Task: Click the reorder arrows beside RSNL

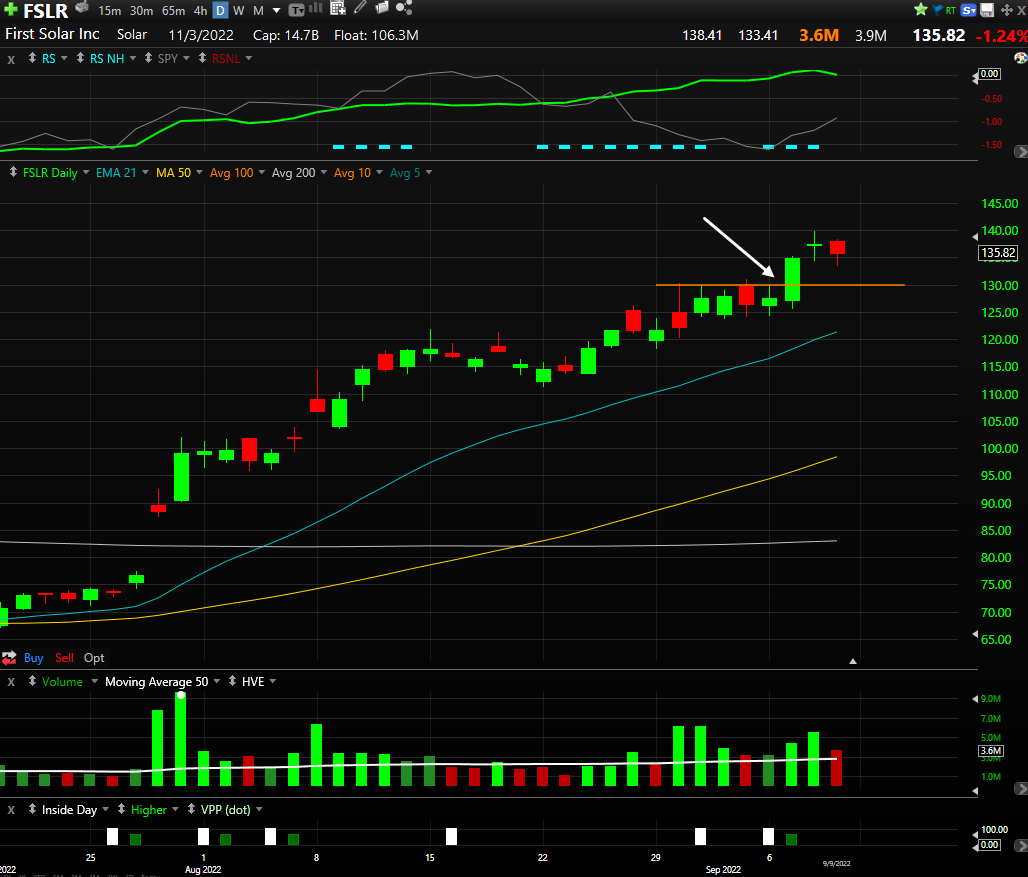Action: pyautogui.click(x=202, y=58)
